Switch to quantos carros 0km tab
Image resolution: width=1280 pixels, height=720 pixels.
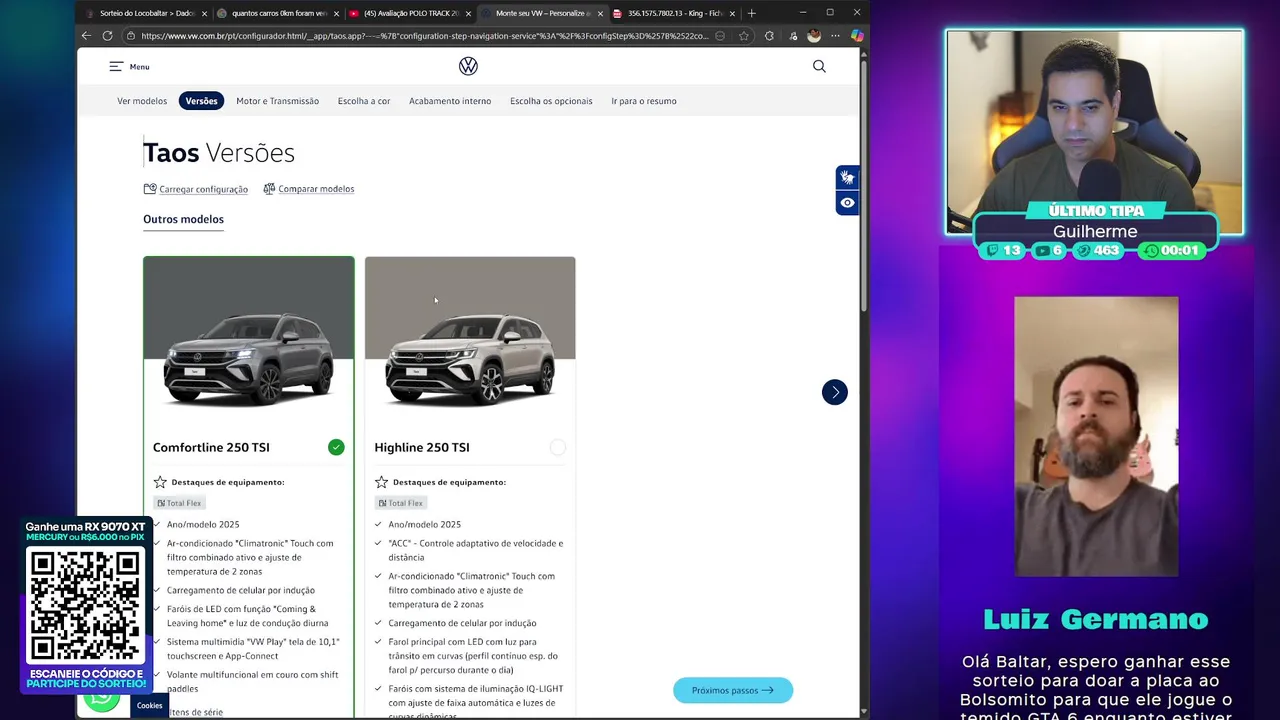[x=279, y=13]
